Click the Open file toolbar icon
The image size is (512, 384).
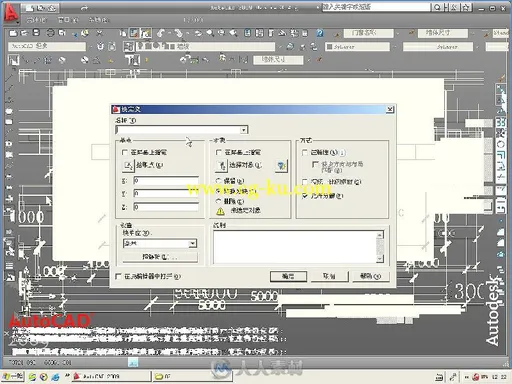[24, 33]
